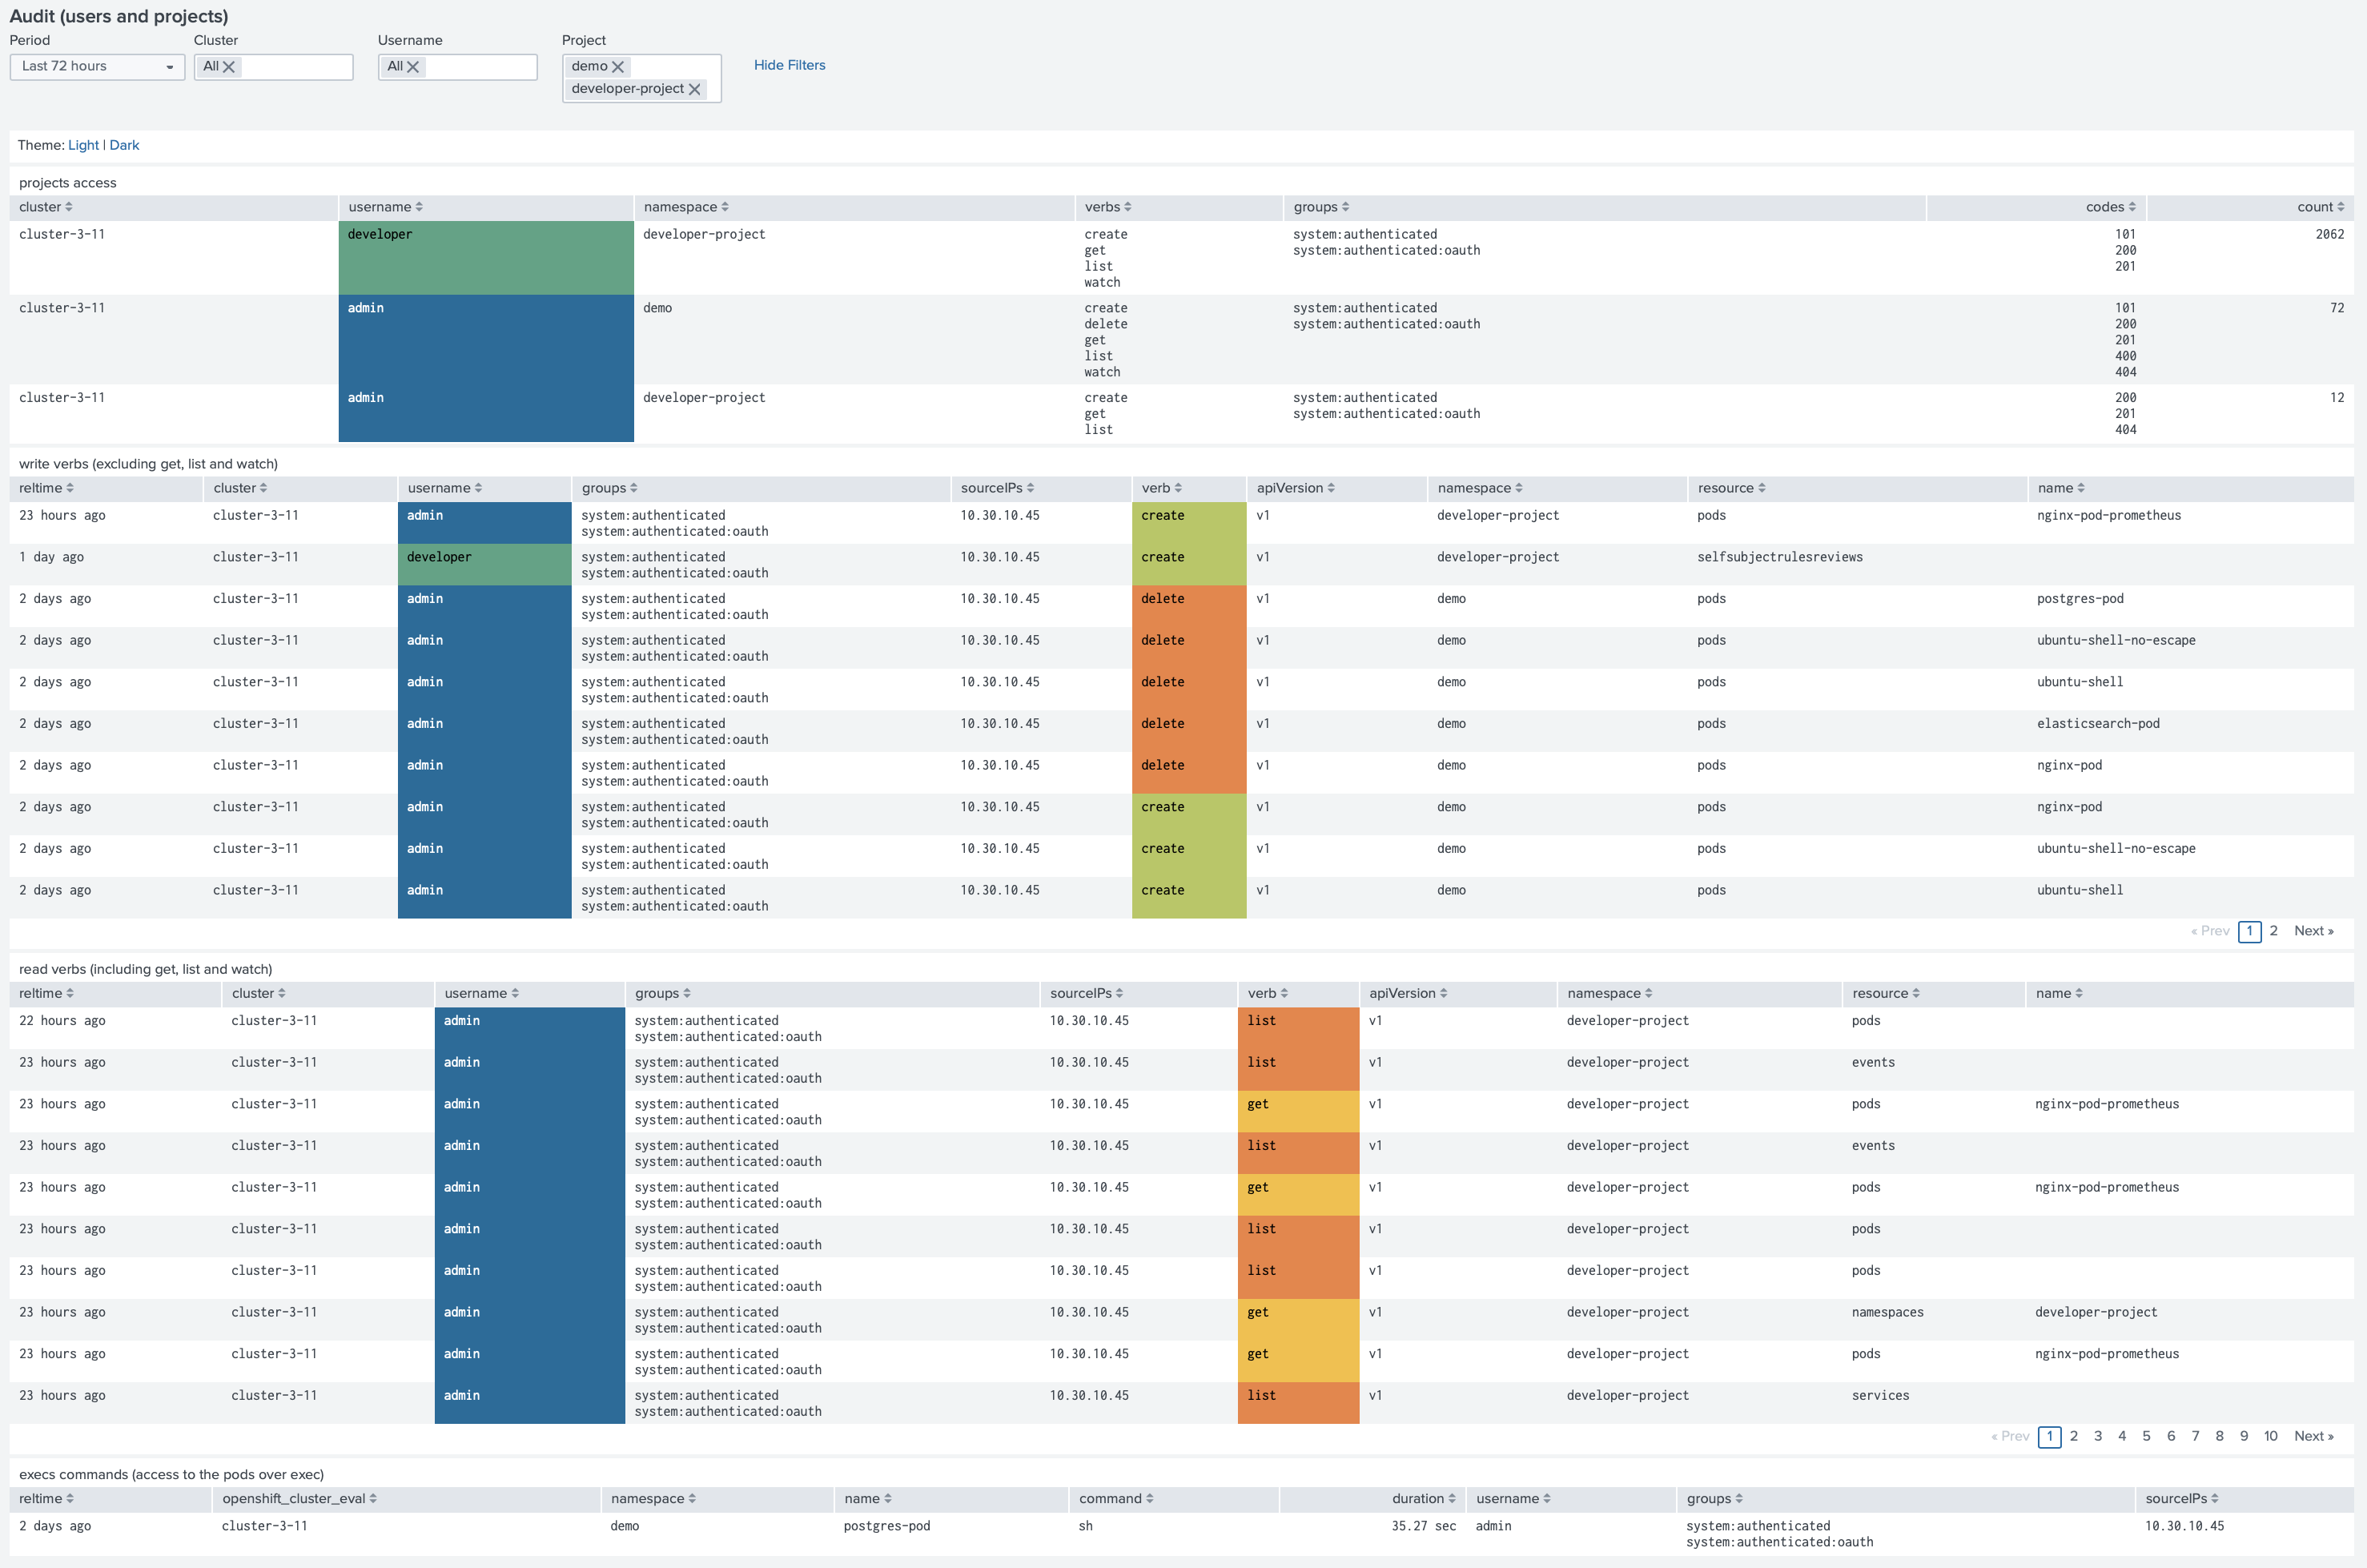Remove the developer-project filter tag

point(695,89)
